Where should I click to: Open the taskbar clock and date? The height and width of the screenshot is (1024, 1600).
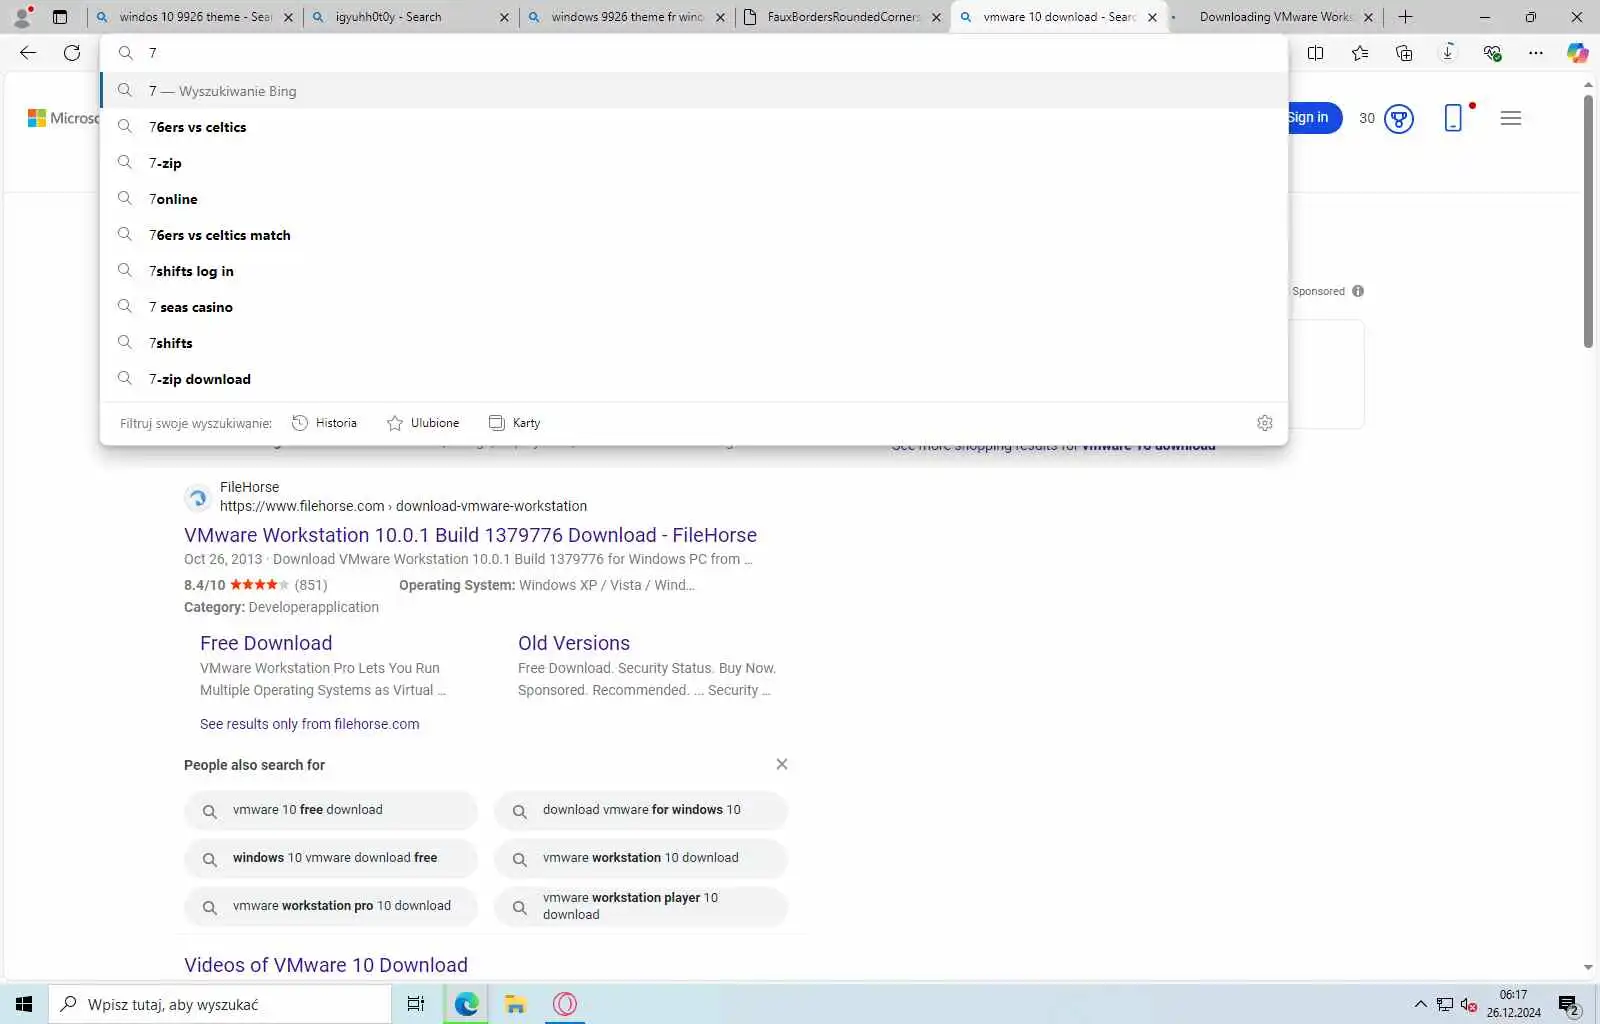pyautogui.click(x=1513, y=1004)
